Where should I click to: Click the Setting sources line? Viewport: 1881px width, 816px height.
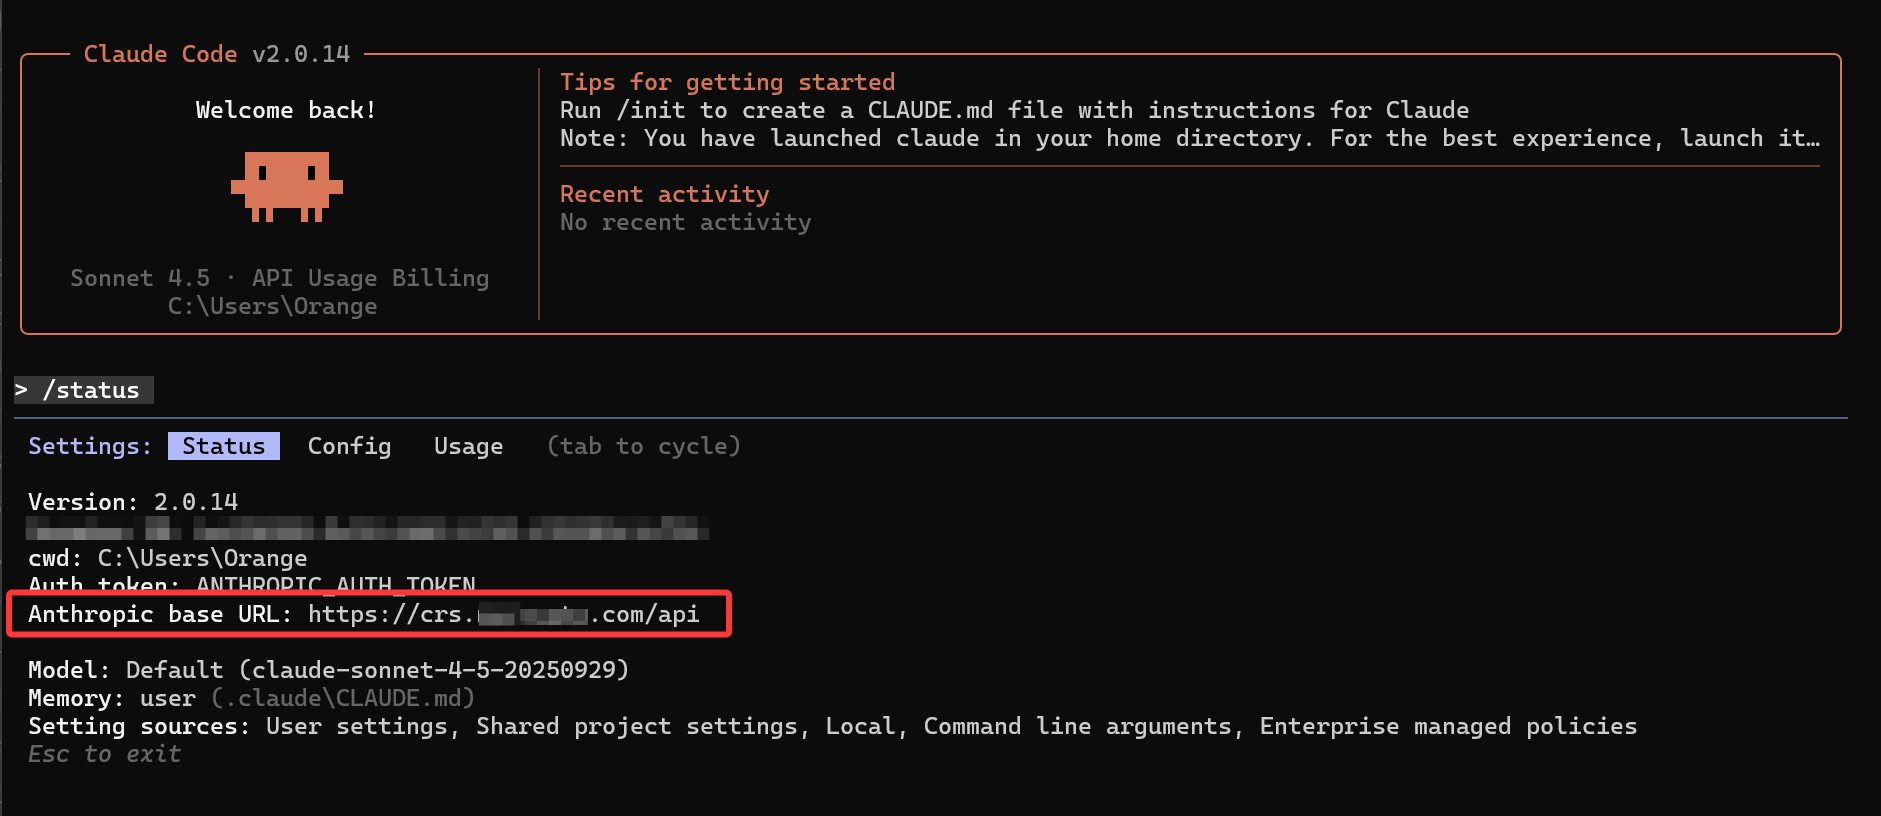click(x=832, y=726)
